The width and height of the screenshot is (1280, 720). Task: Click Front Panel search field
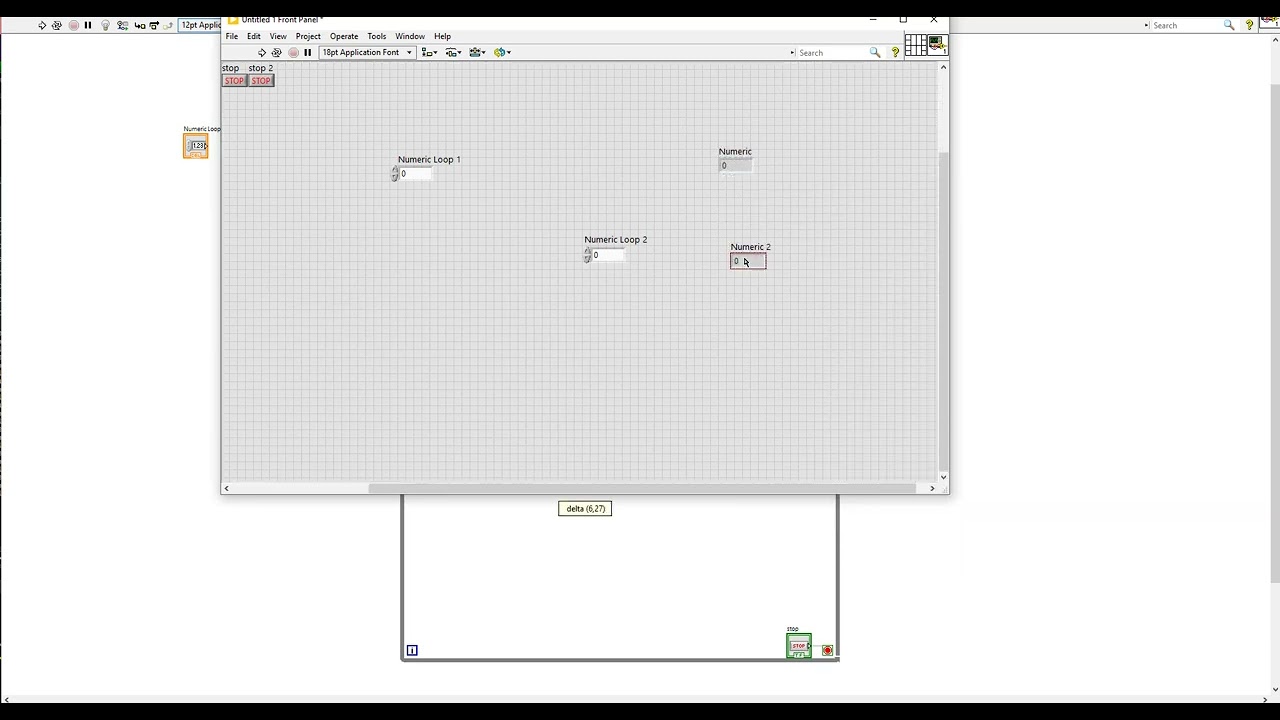coord(831,52)
